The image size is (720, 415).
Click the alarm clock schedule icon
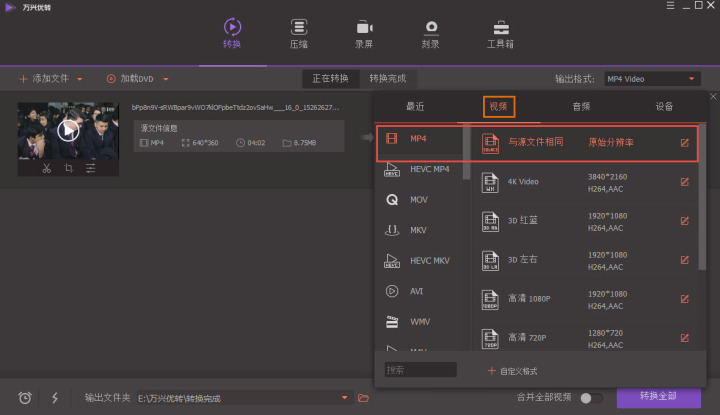[x=25, y=398]
